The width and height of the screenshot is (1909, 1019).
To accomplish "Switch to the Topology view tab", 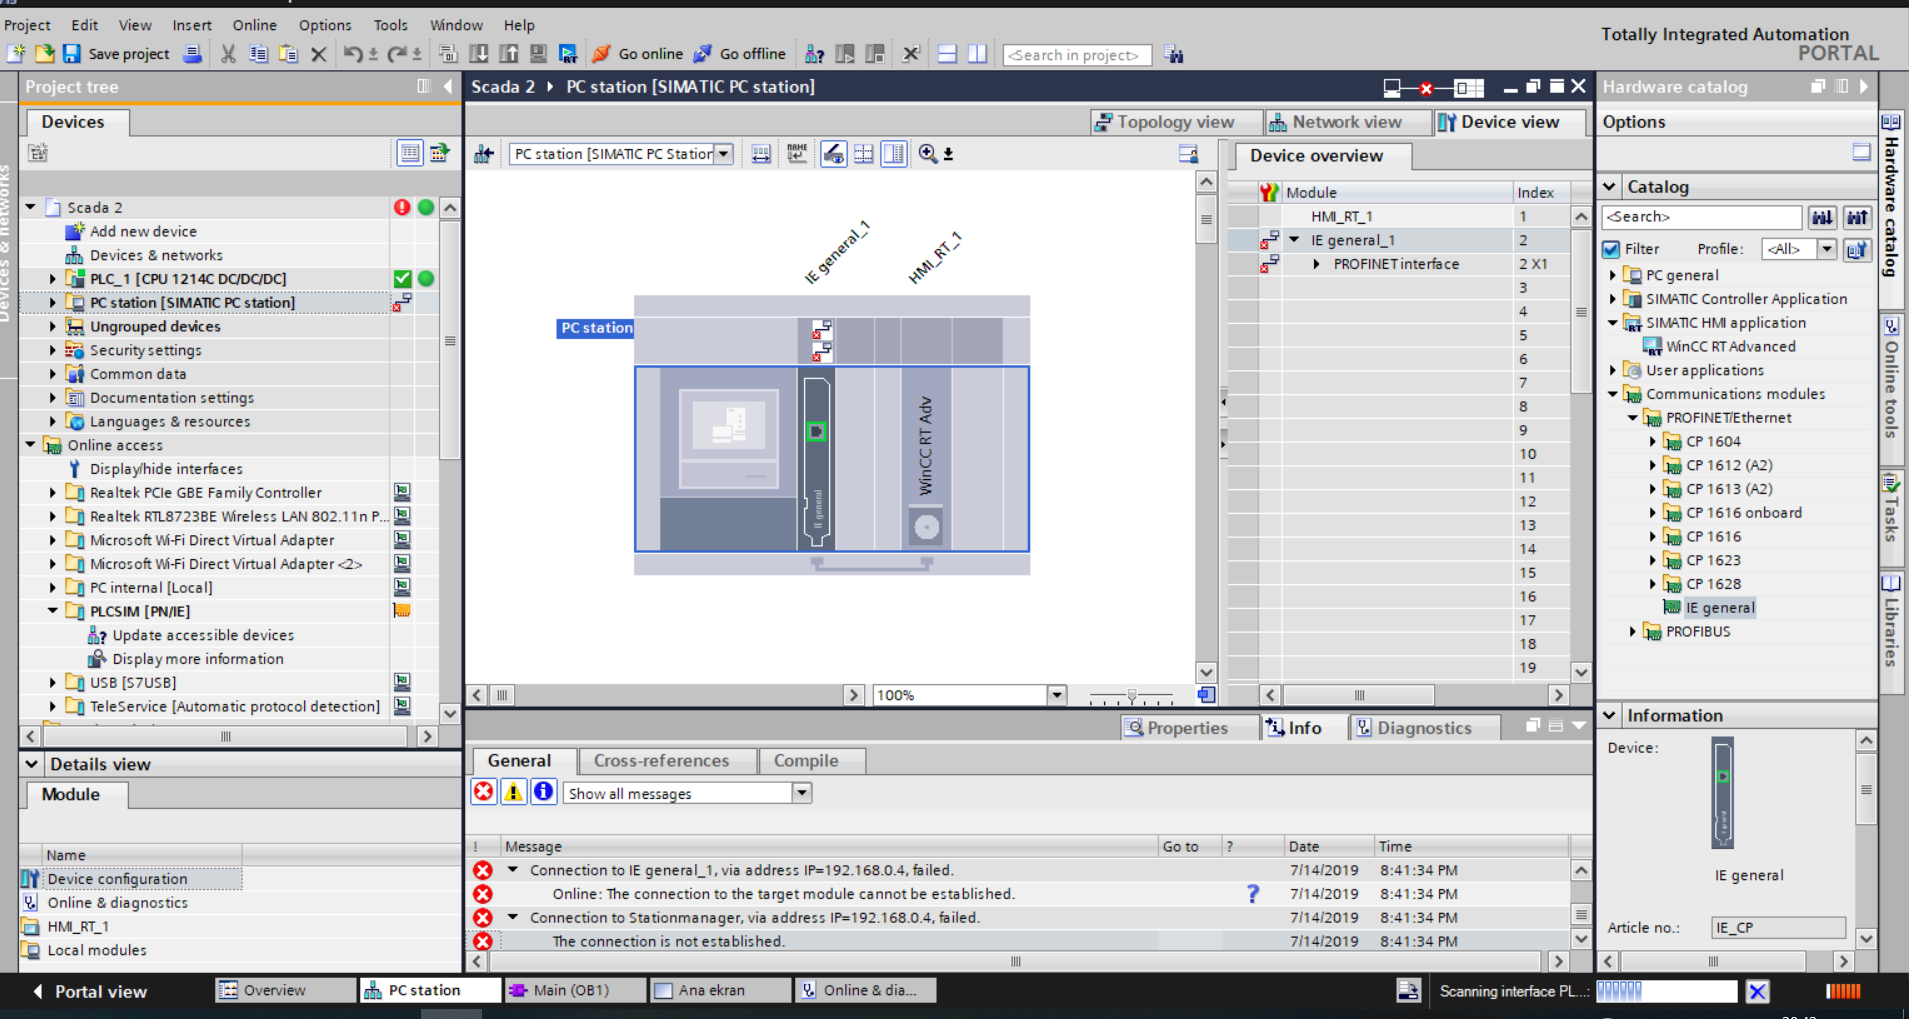I will (1175, 122).
